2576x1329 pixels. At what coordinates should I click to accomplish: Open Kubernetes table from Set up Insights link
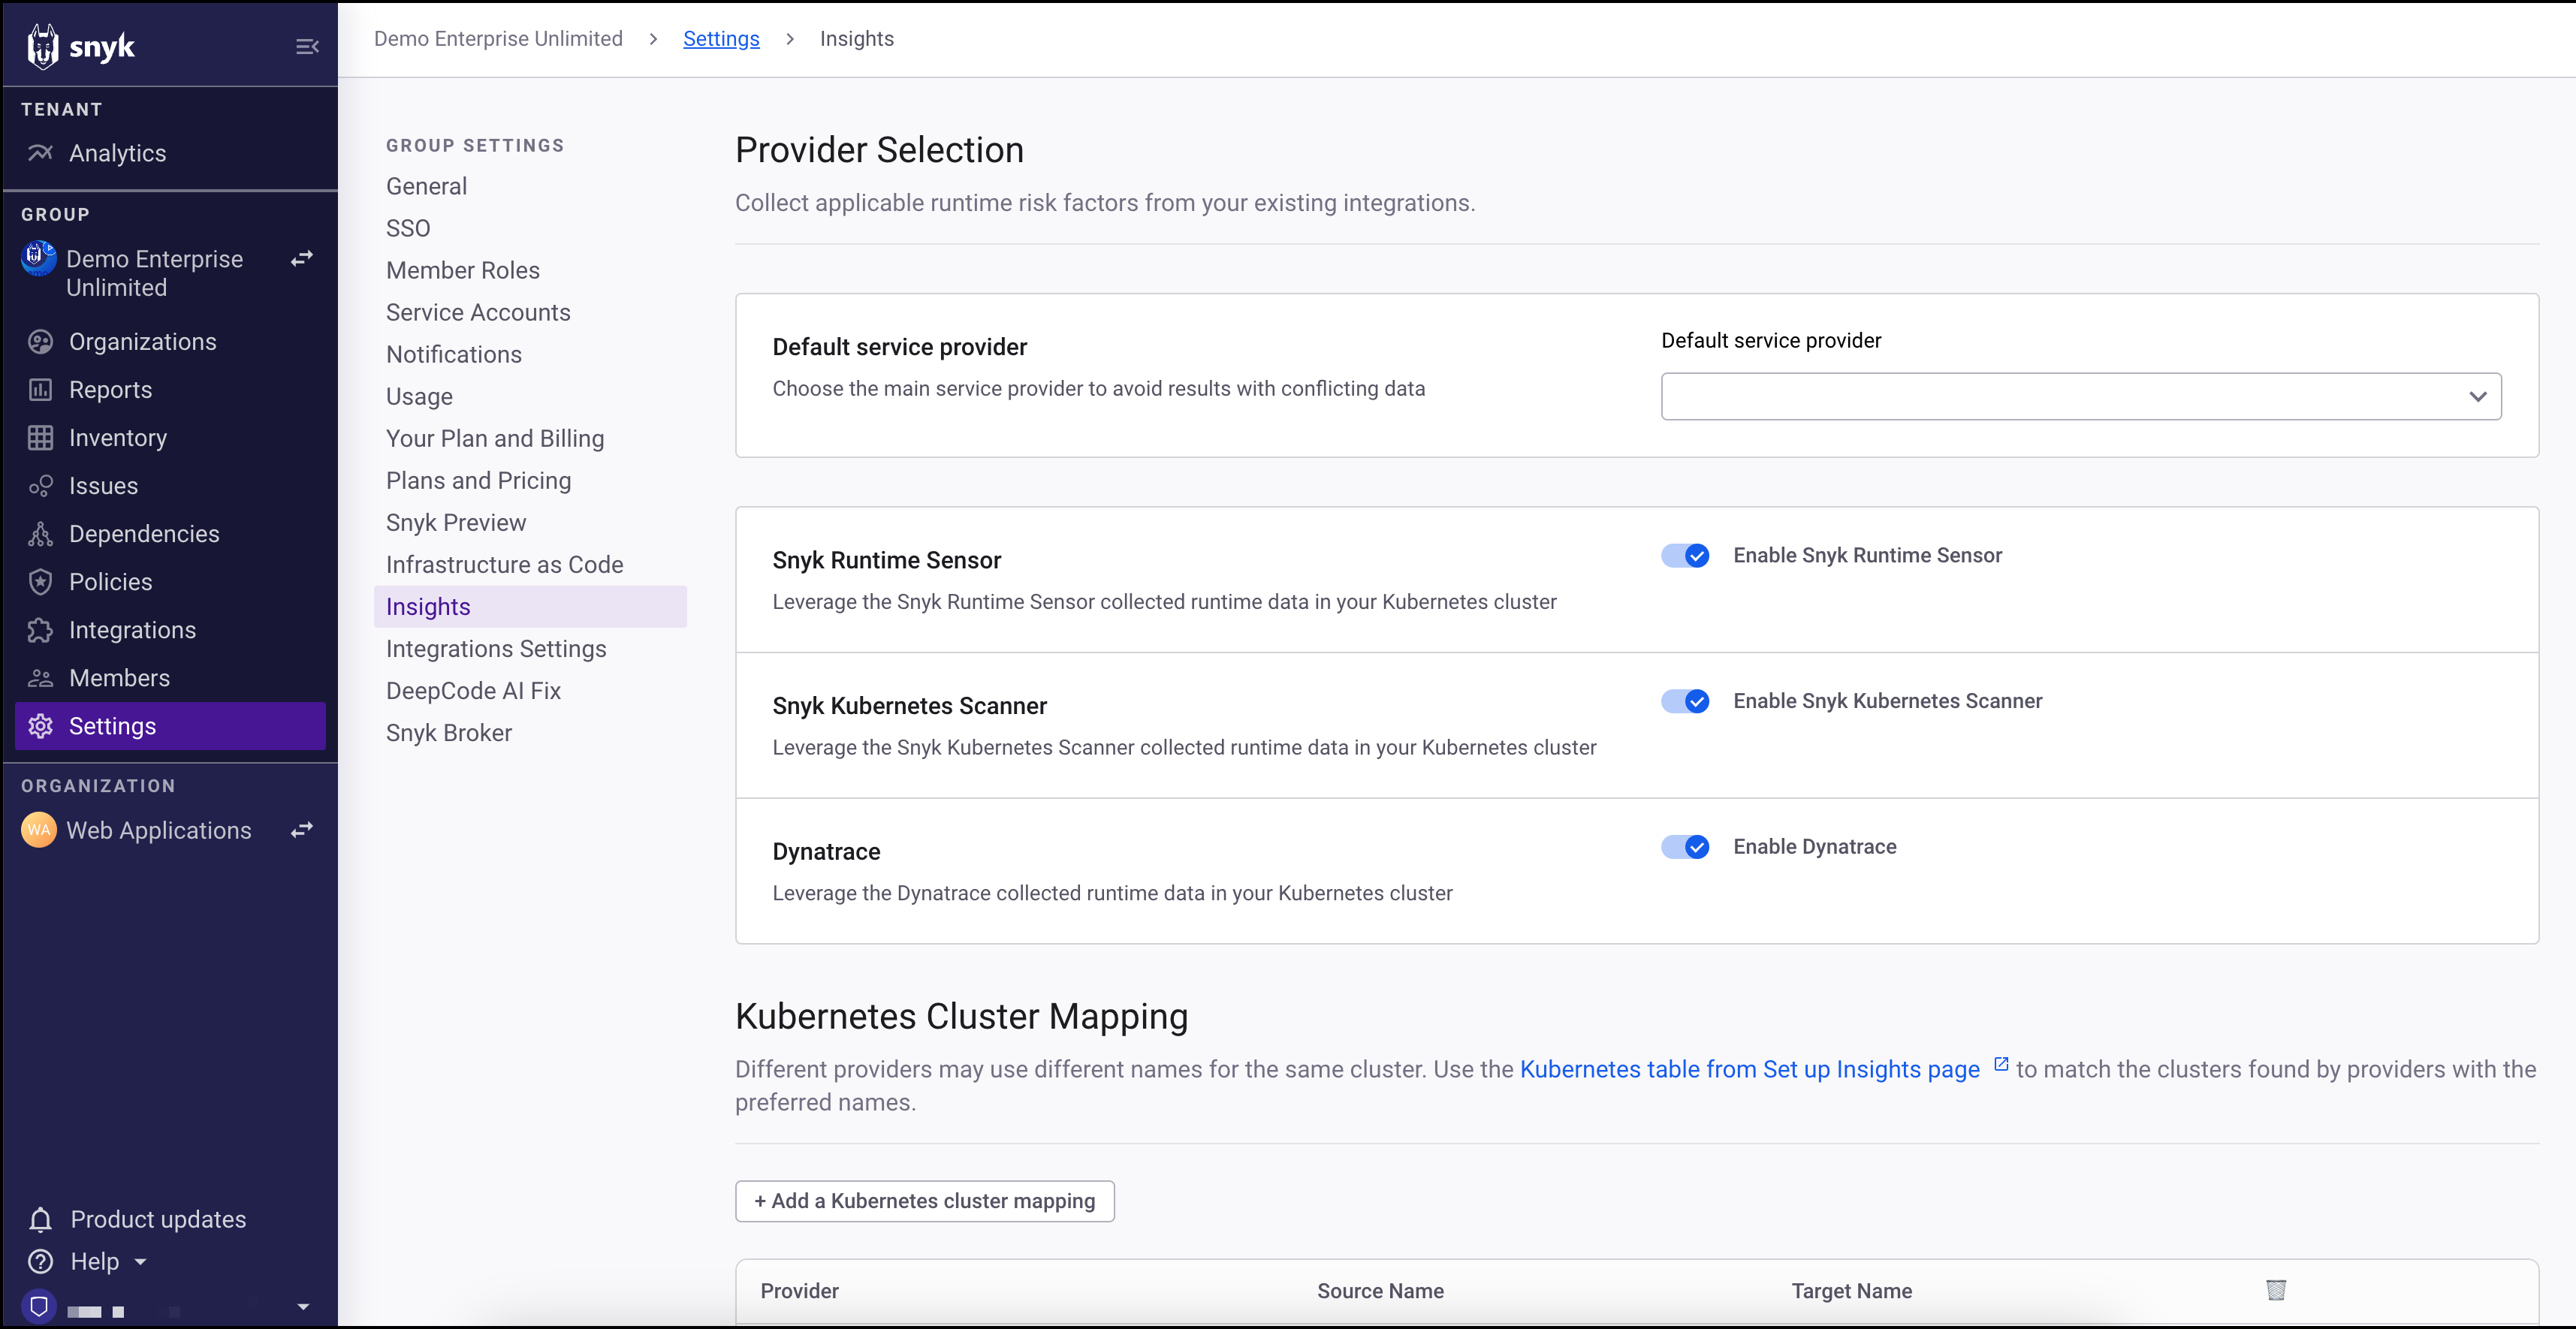click(1749, 1069)
